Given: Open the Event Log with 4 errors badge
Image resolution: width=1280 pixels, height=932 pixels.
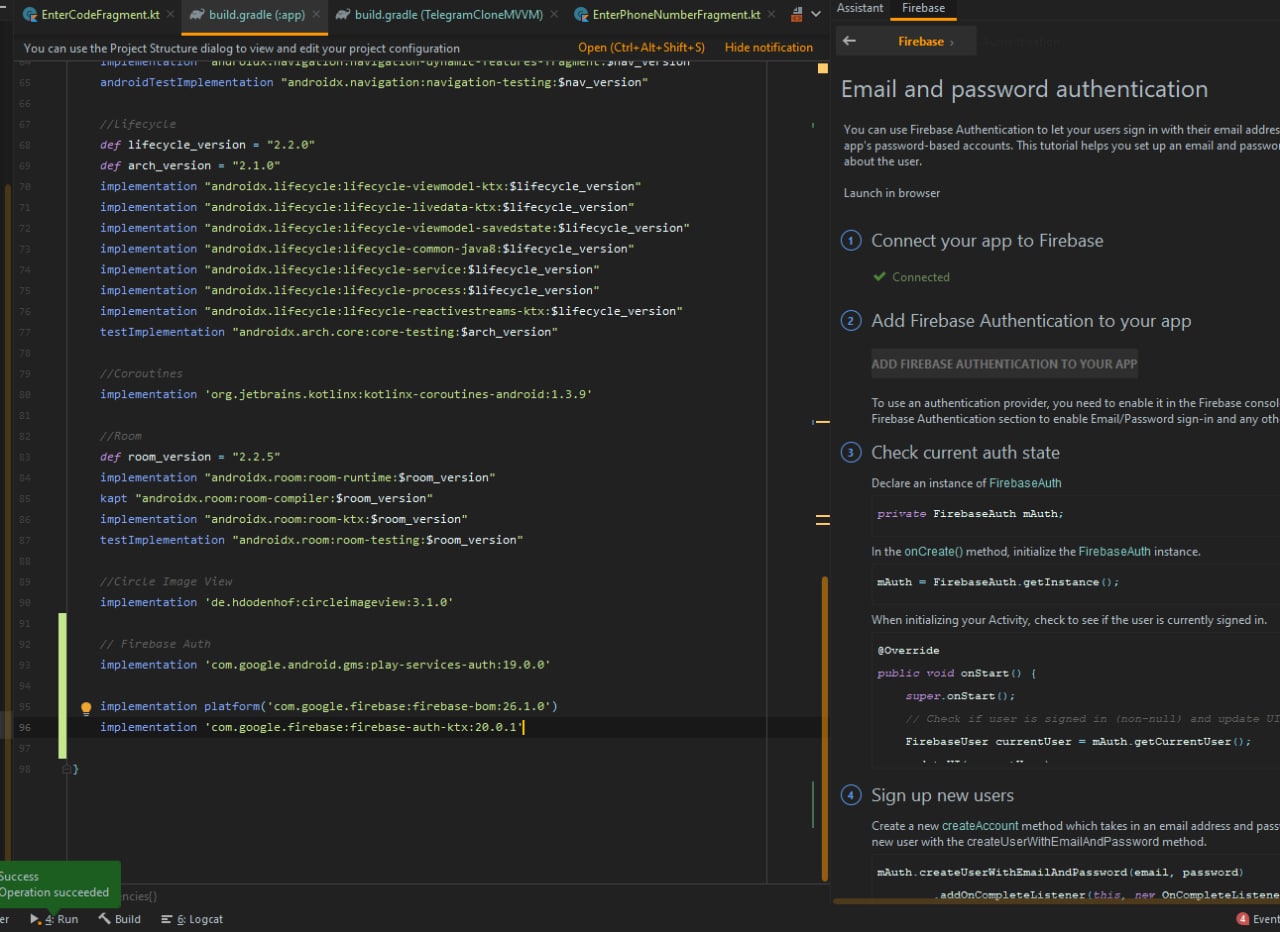Looking at the screenshot, I should 1257,919.
